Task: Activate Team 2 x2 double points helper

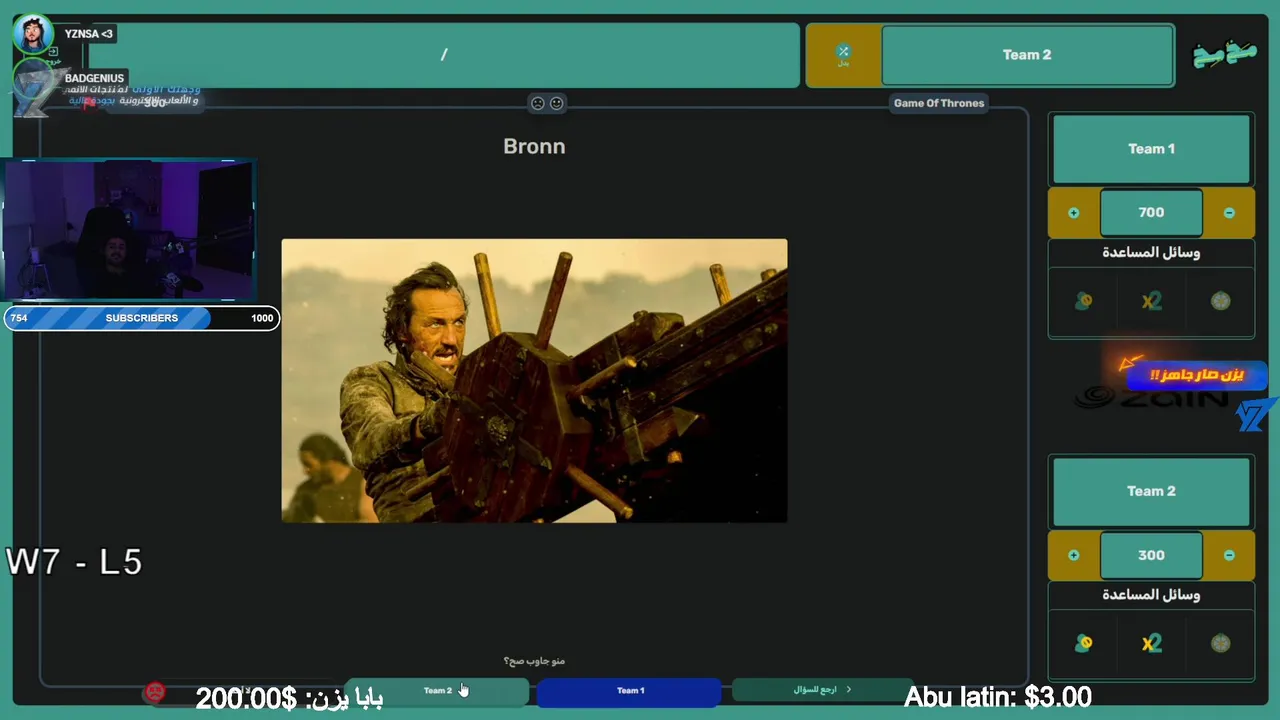Action: 1151,643
